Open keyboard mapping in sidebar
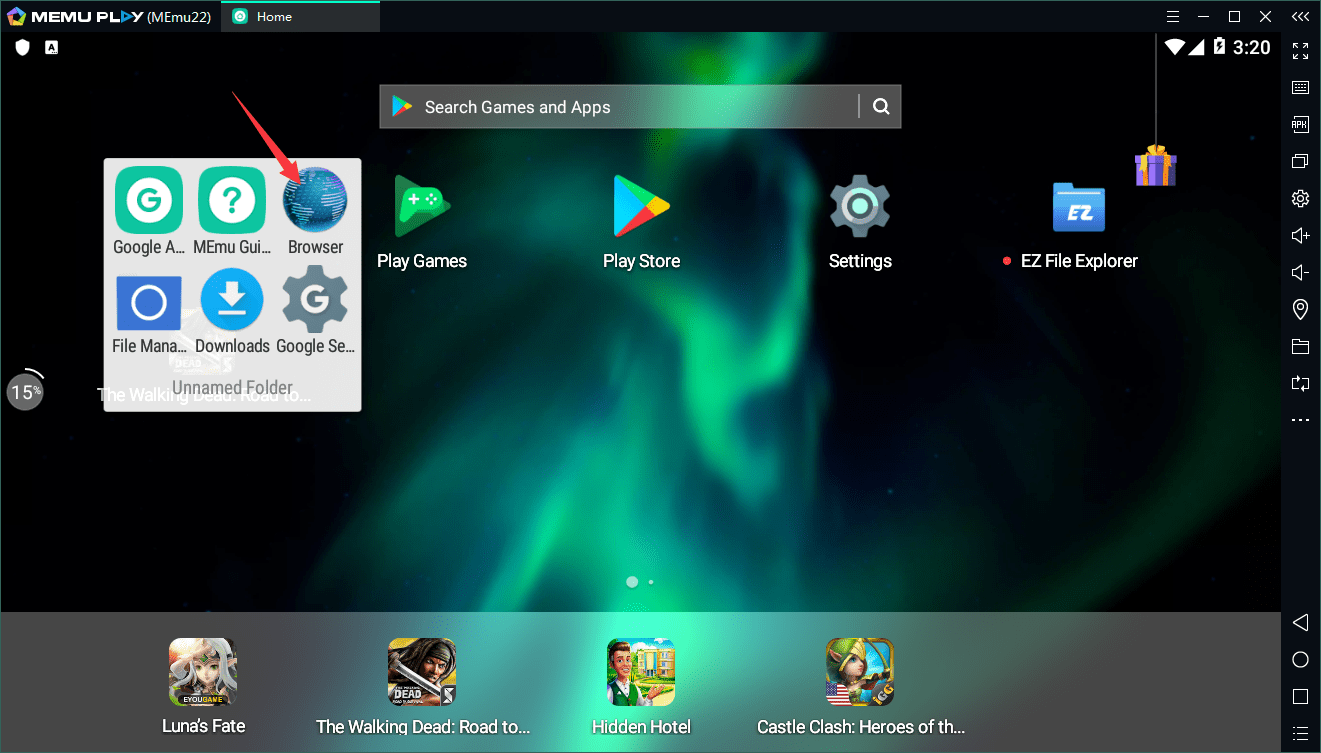The width and height of the screenshot is (1321, 753). pyautogui.click(x=1300, y=87)
